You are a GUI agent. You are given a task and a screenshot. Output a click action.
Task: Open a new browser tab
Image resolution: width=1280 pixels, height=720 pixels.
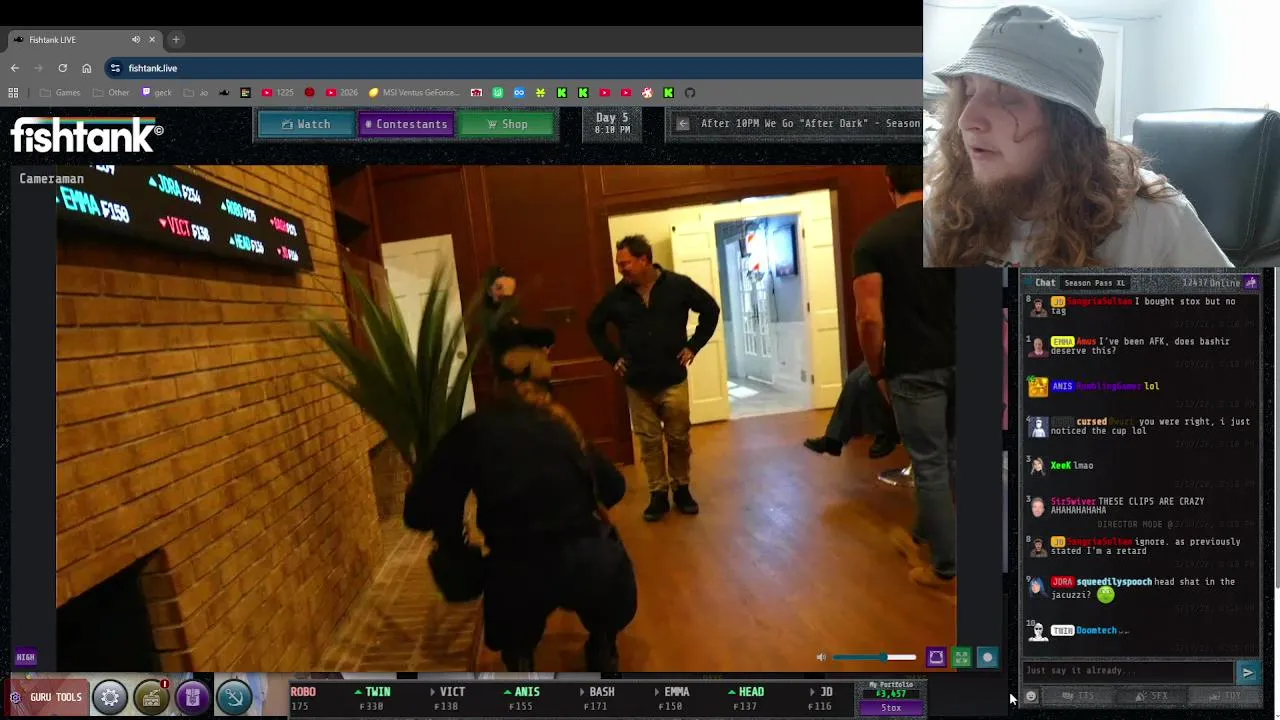(x=176, y=40)
